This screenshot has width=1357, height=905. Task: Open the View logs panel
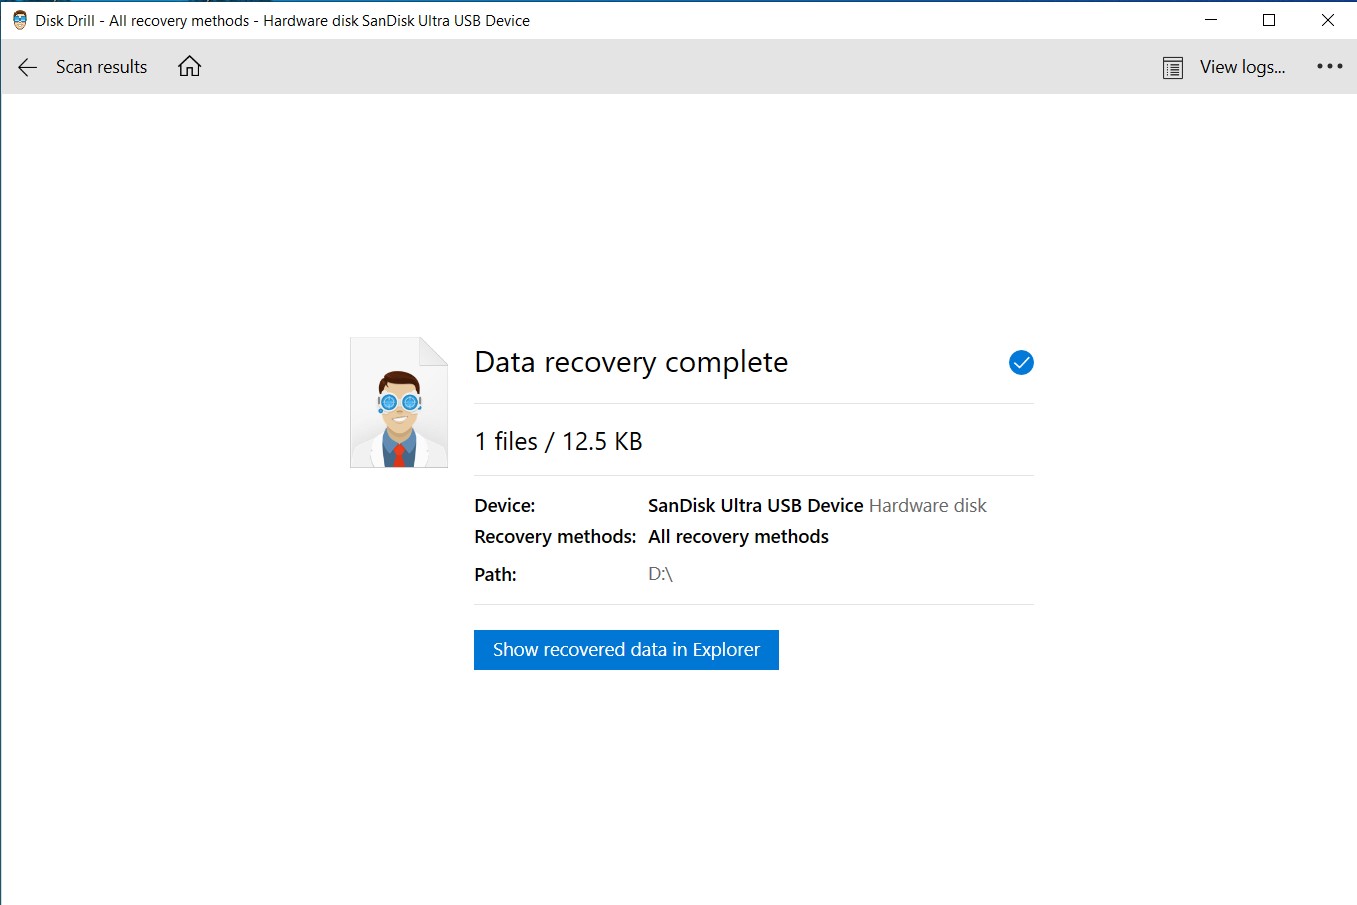(x=1242, y=66)
